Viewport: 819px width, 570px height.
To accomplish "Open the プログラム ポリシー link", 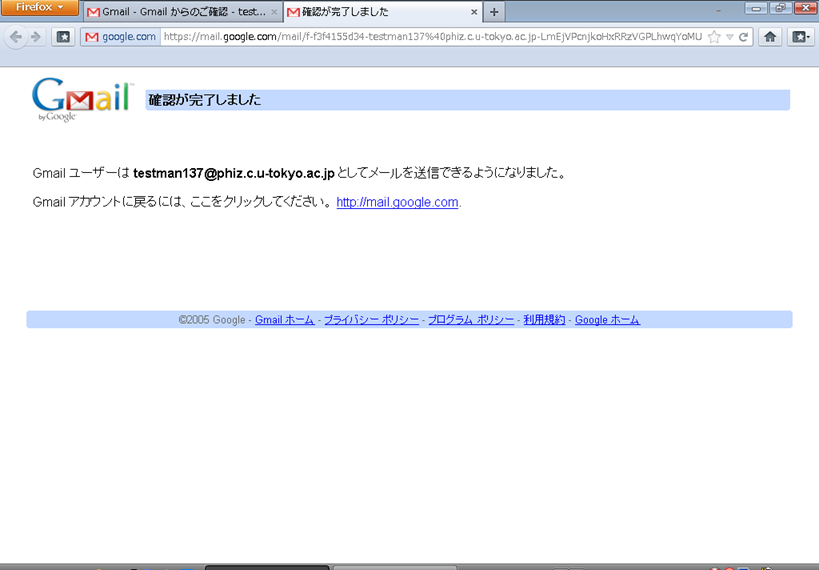I will (471, 320).
